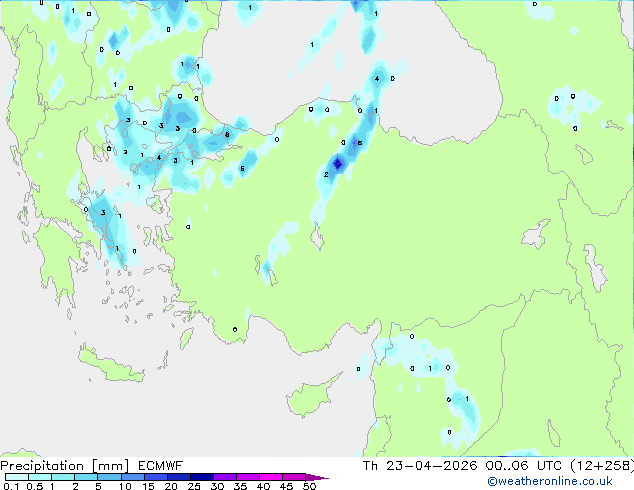The image size is (634, 490).
Task: Click the 35–40 mm legend color swatch
Action: [x=247, y=477]
